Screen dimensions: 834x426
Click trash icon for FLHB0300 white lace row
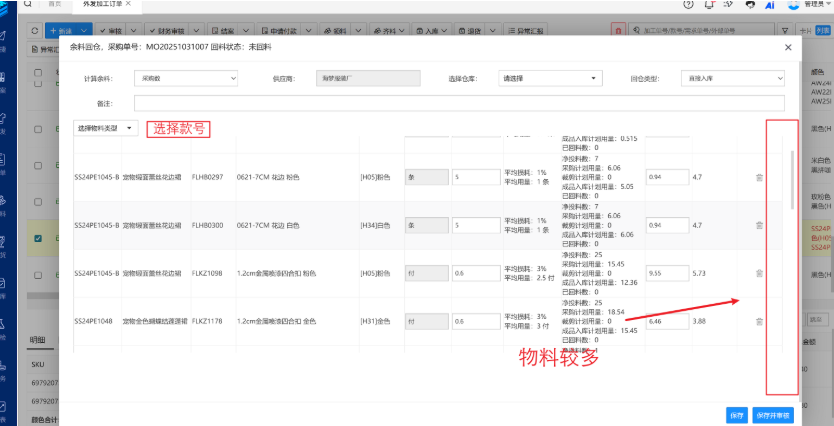[759, 225]
